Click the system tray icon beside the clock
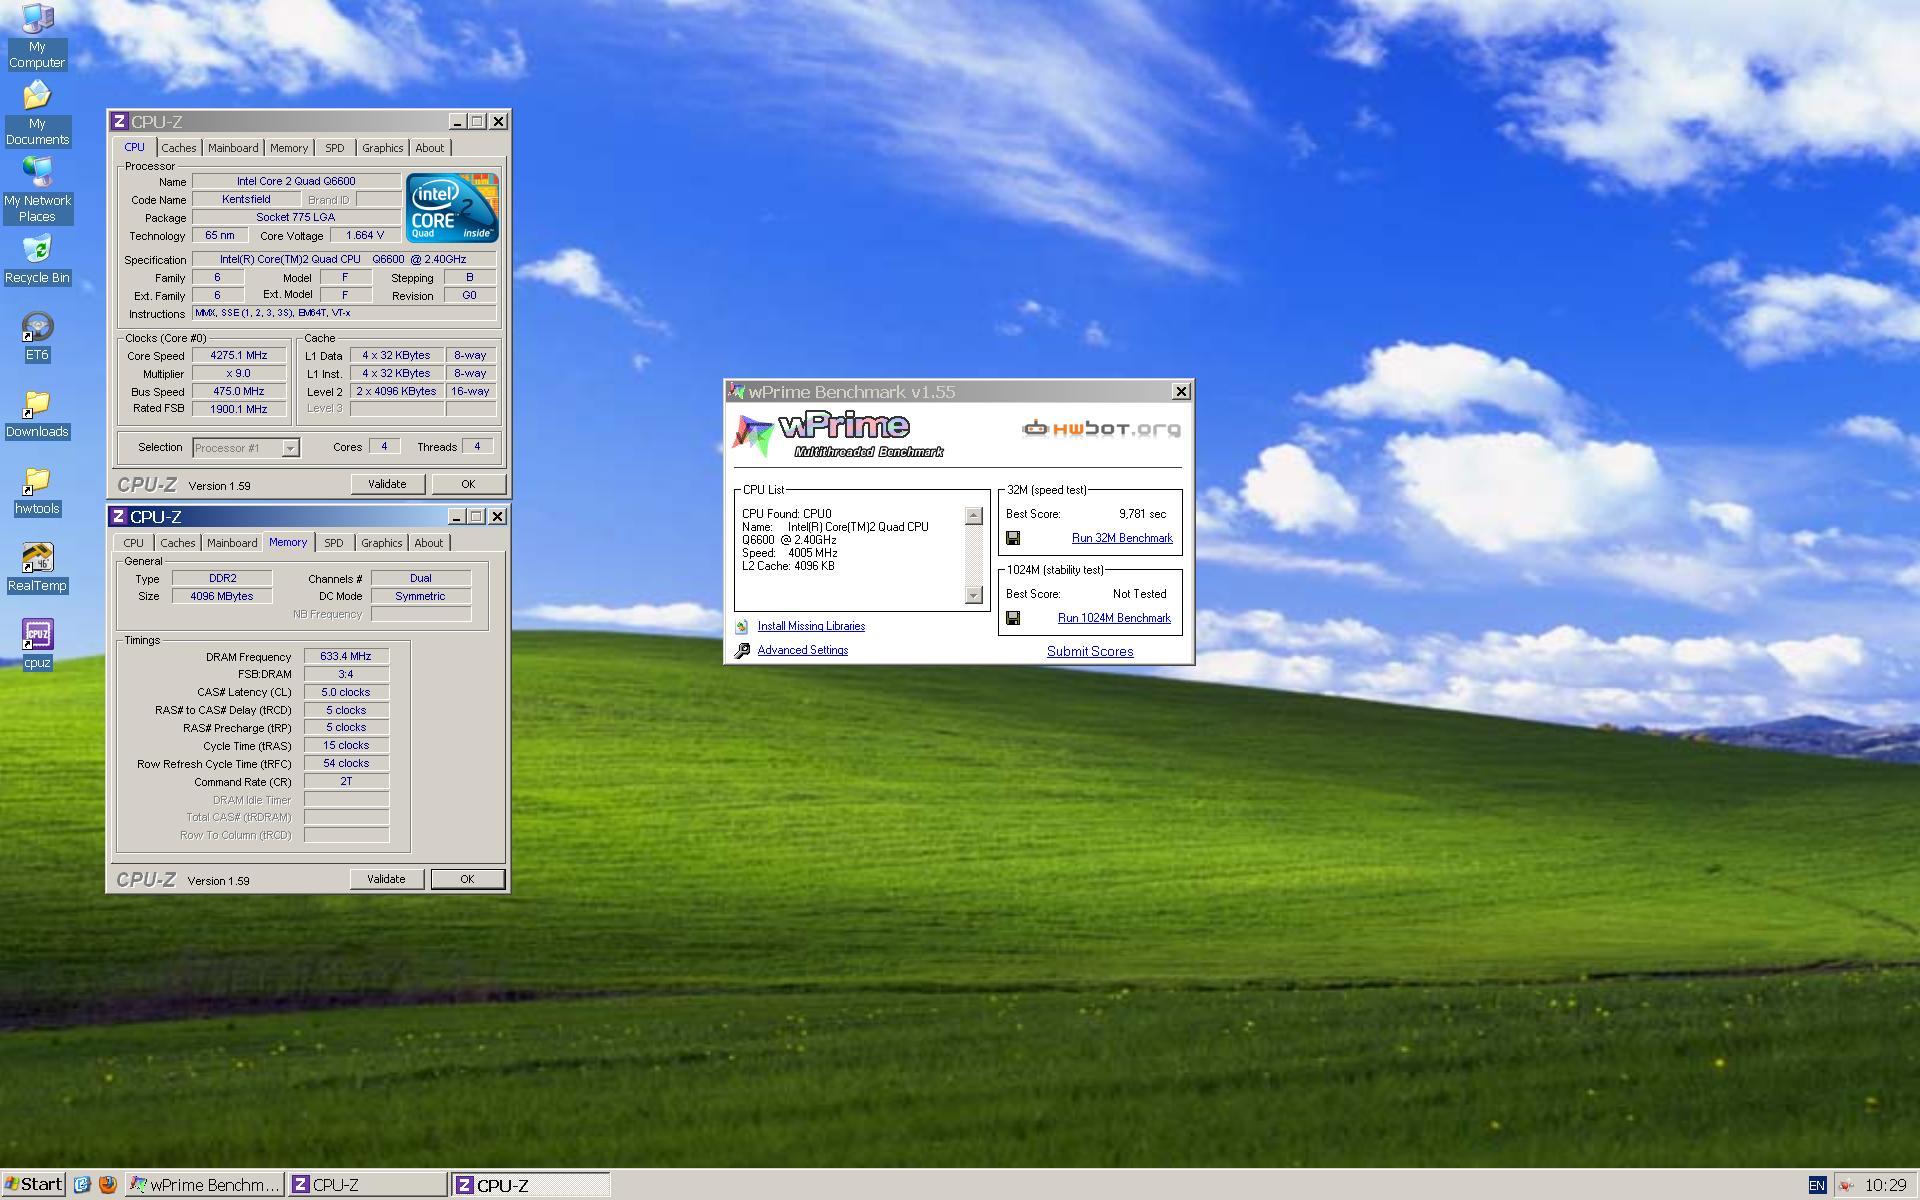The image size is (1920, 1200). coord(1846,1185)
